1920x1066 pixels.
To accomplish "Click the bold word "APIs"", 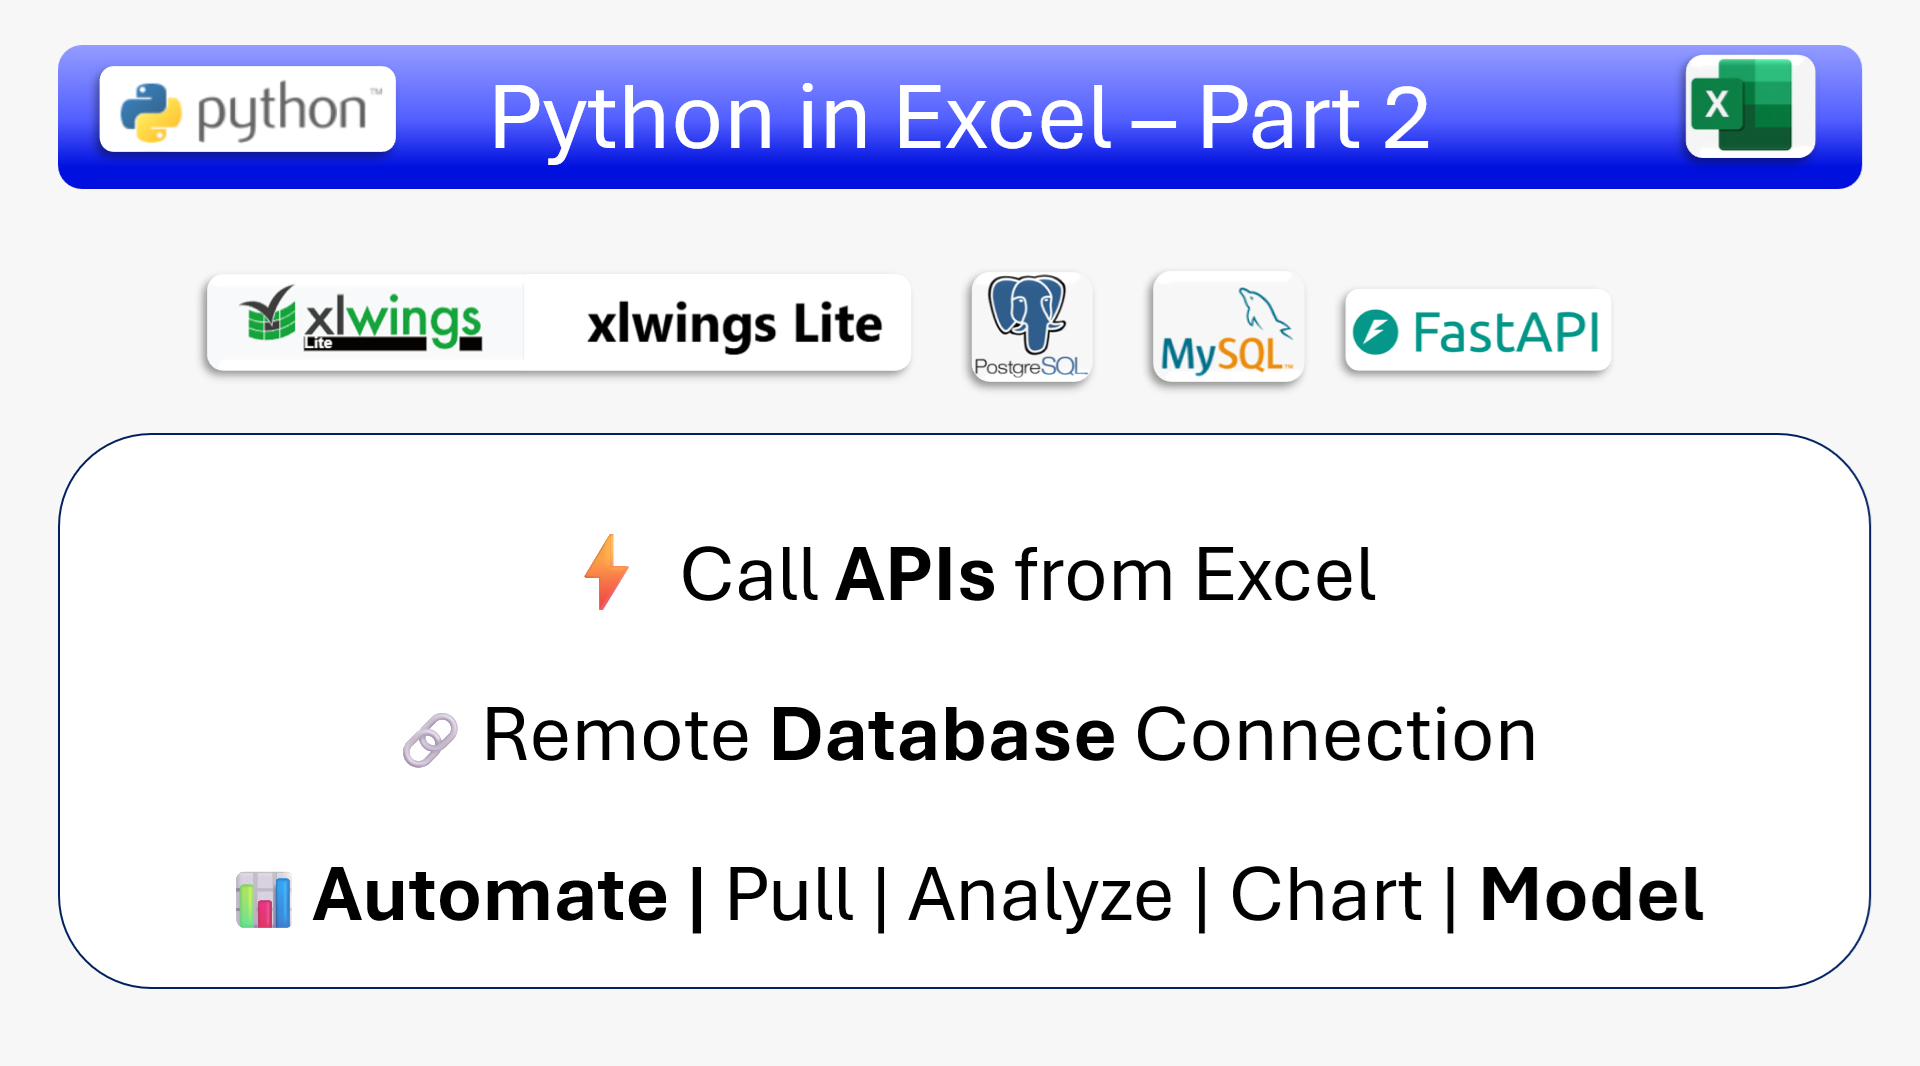I will pyautogui.click(x=915, y=575).
